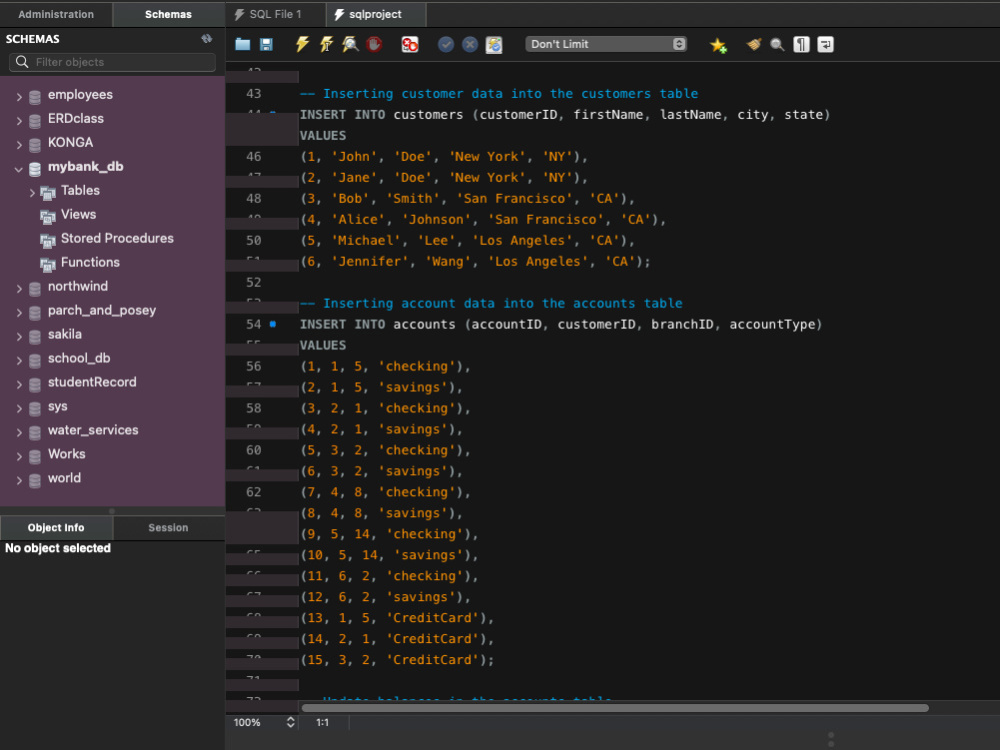
Task: Collapse the mybank_db schema
Action: pyautogui.click(x=18, y=169)
